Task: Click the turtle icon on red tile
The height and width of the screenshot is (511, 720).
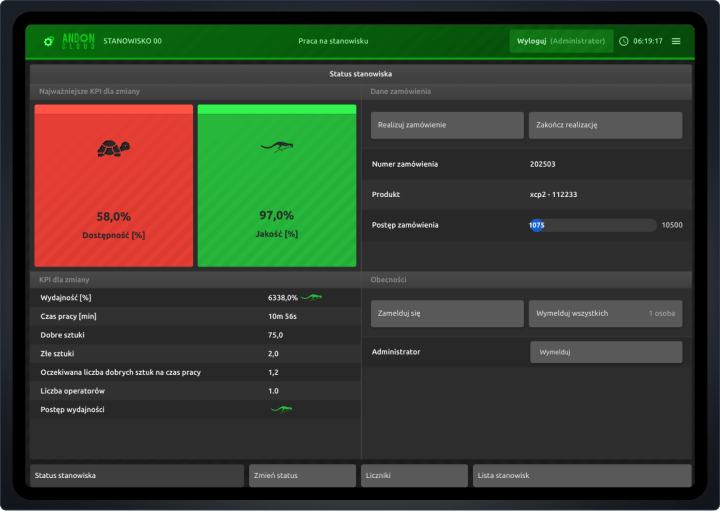Action: tap(113, 149)
